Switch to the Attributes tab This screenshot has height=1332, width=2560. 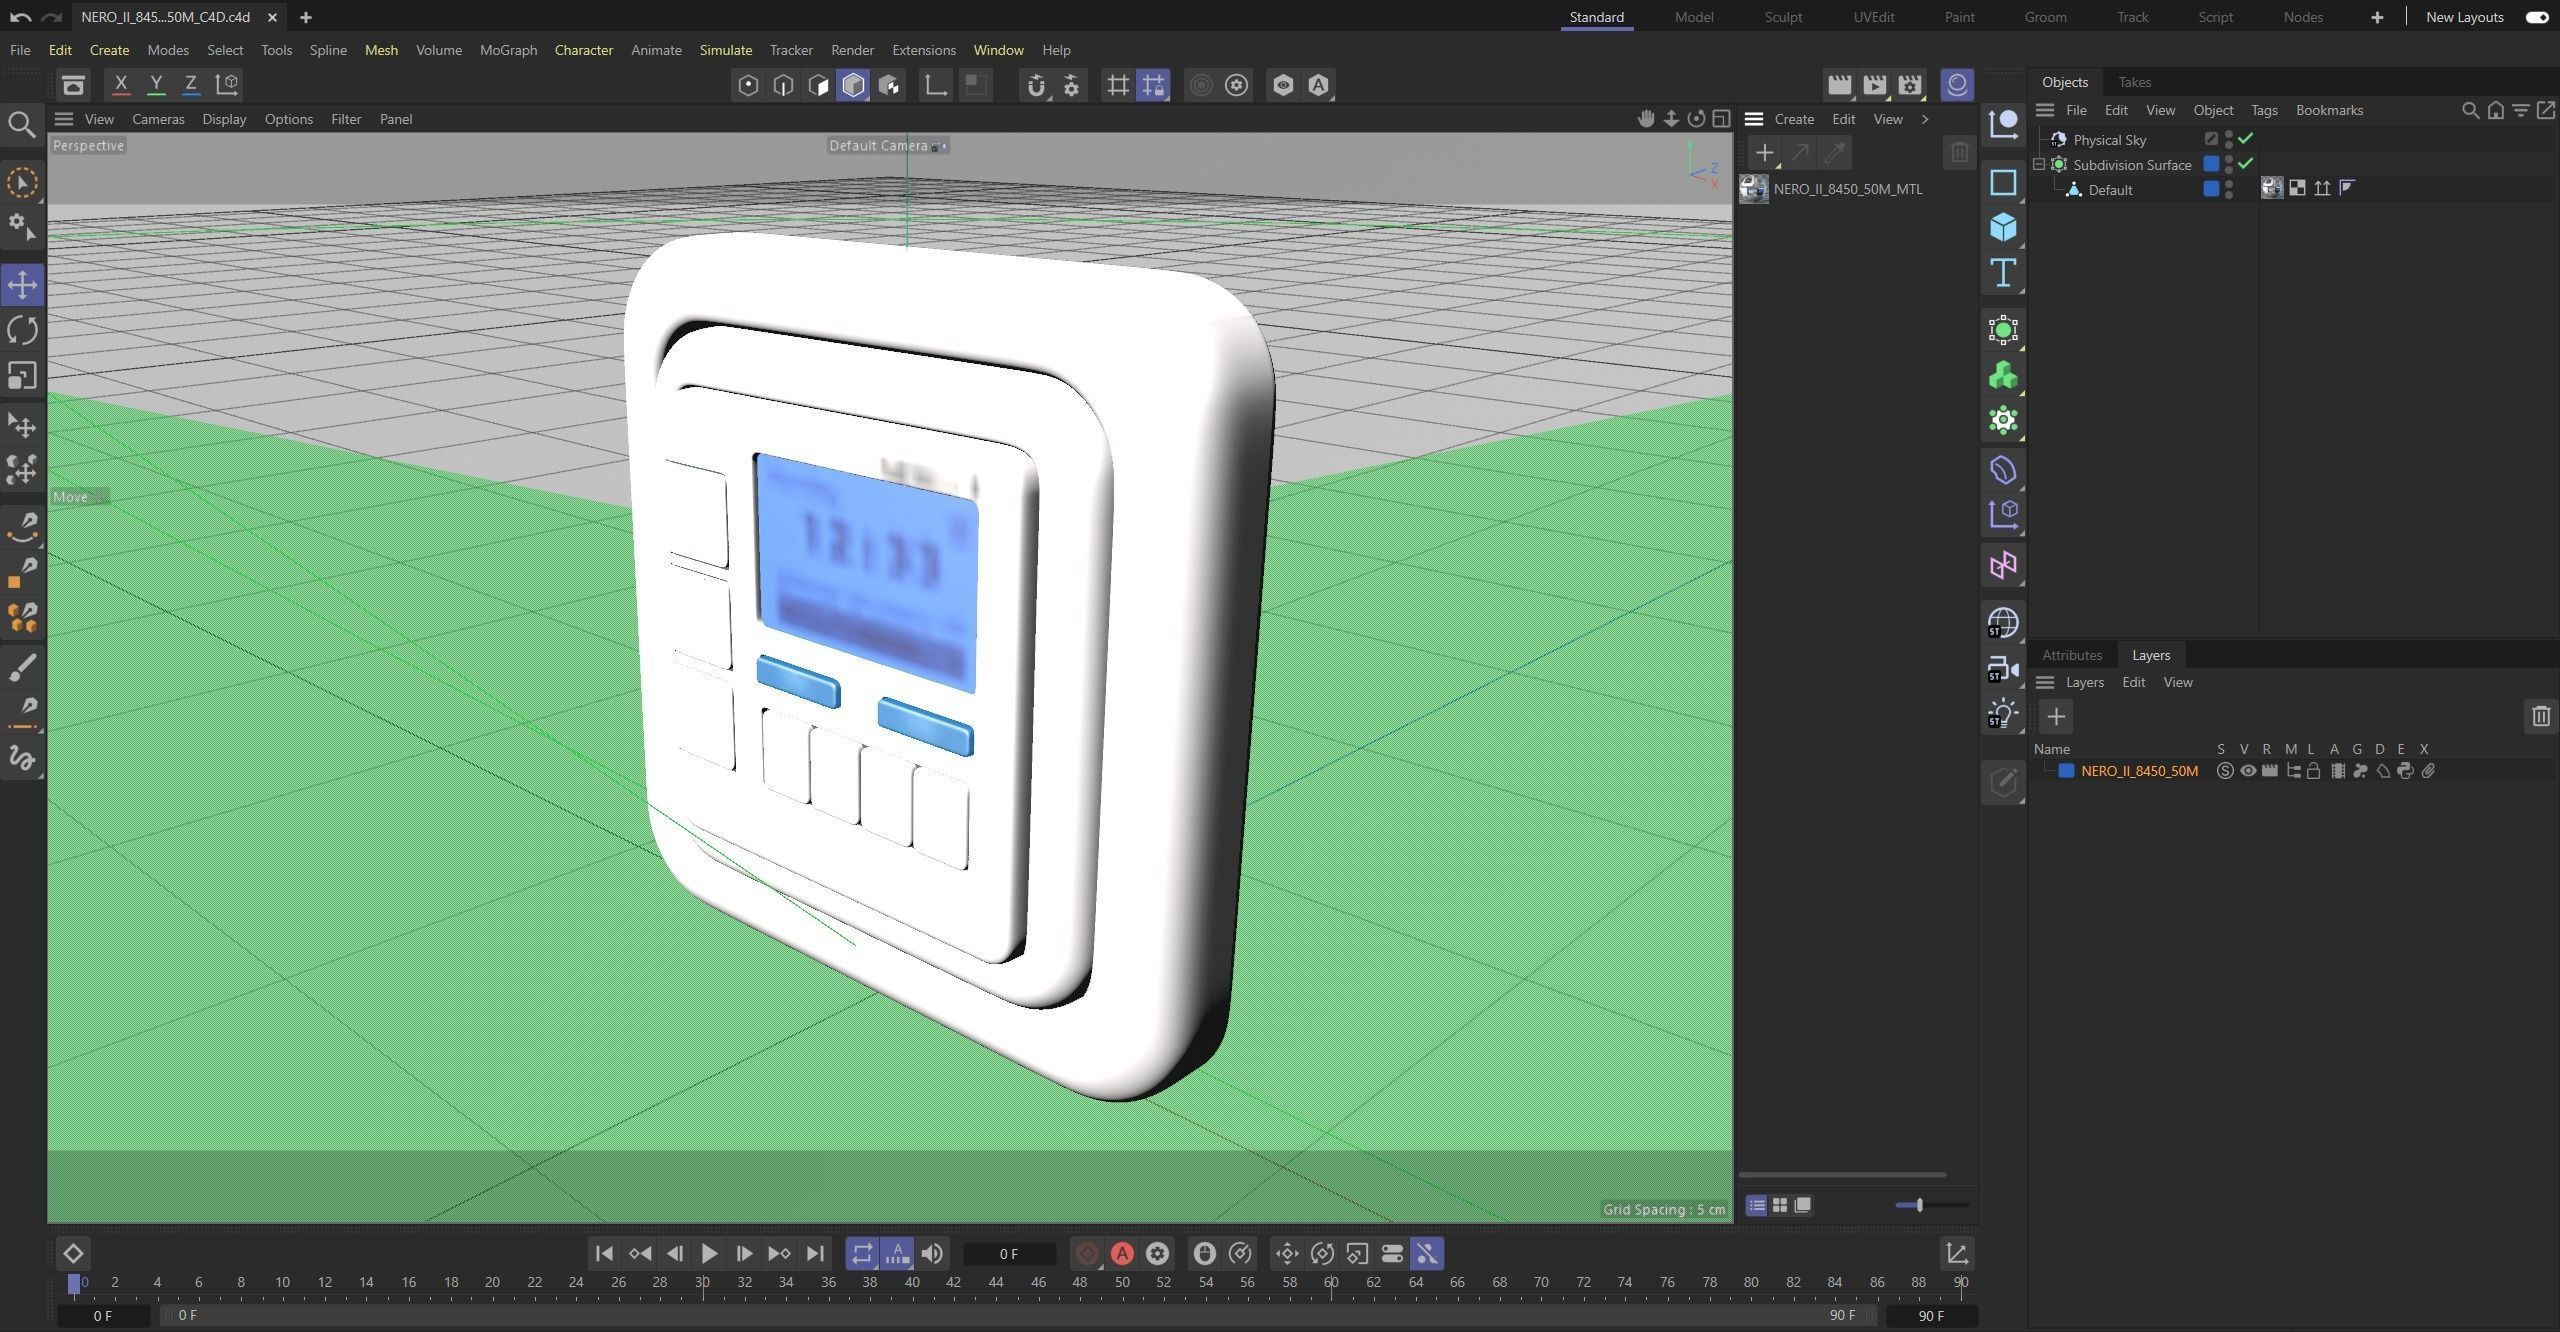click(x=2071, y=655)
